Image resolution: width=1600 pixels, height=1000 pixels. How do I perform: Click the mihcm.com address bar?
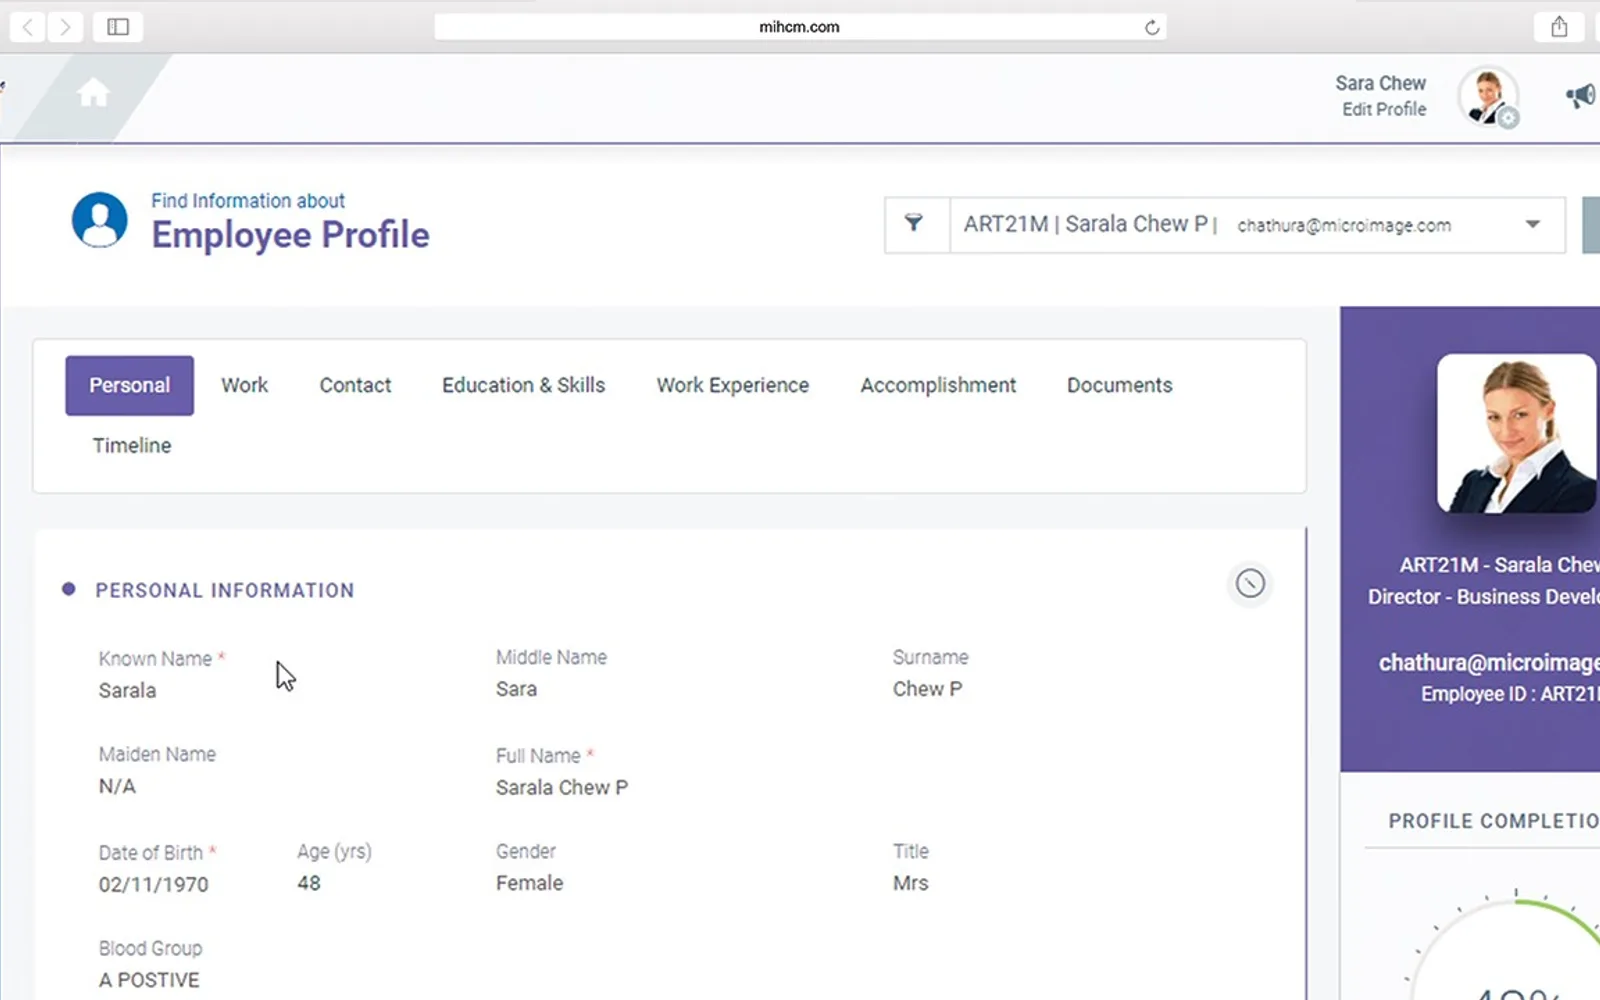(800, 27)
